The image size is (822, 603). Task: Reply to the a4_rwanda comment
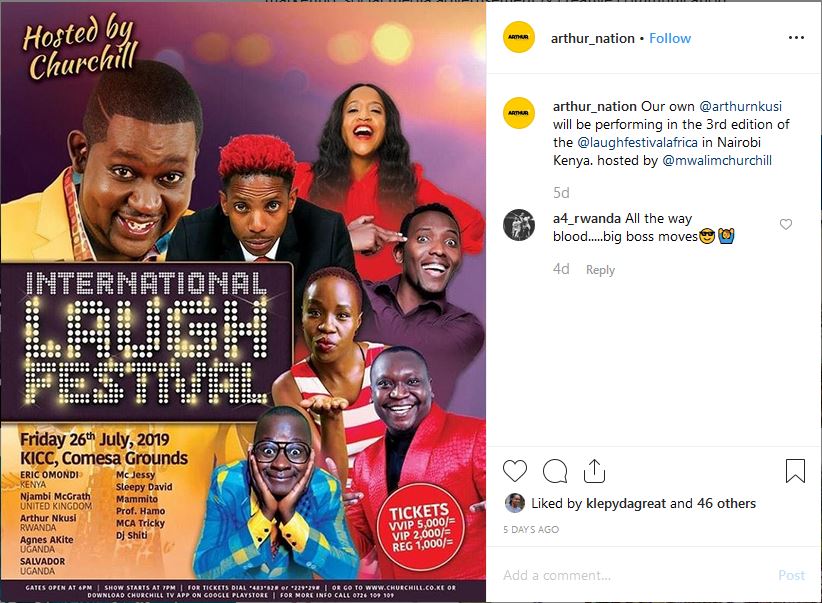[x=600, y=270]
